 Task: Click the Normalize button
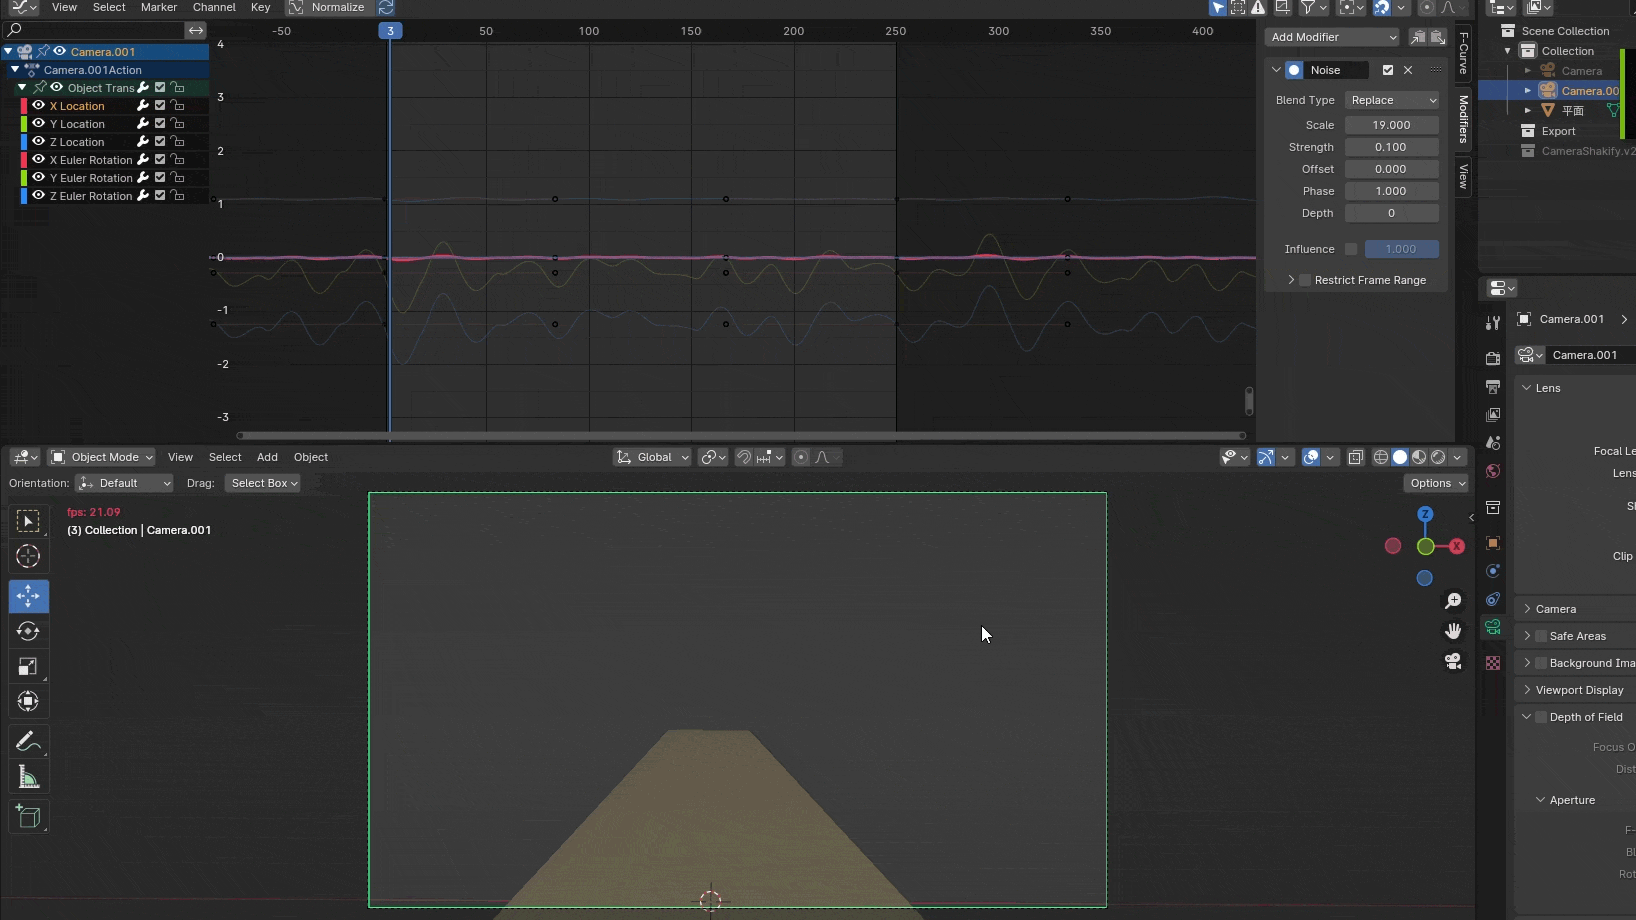point(328,7)
